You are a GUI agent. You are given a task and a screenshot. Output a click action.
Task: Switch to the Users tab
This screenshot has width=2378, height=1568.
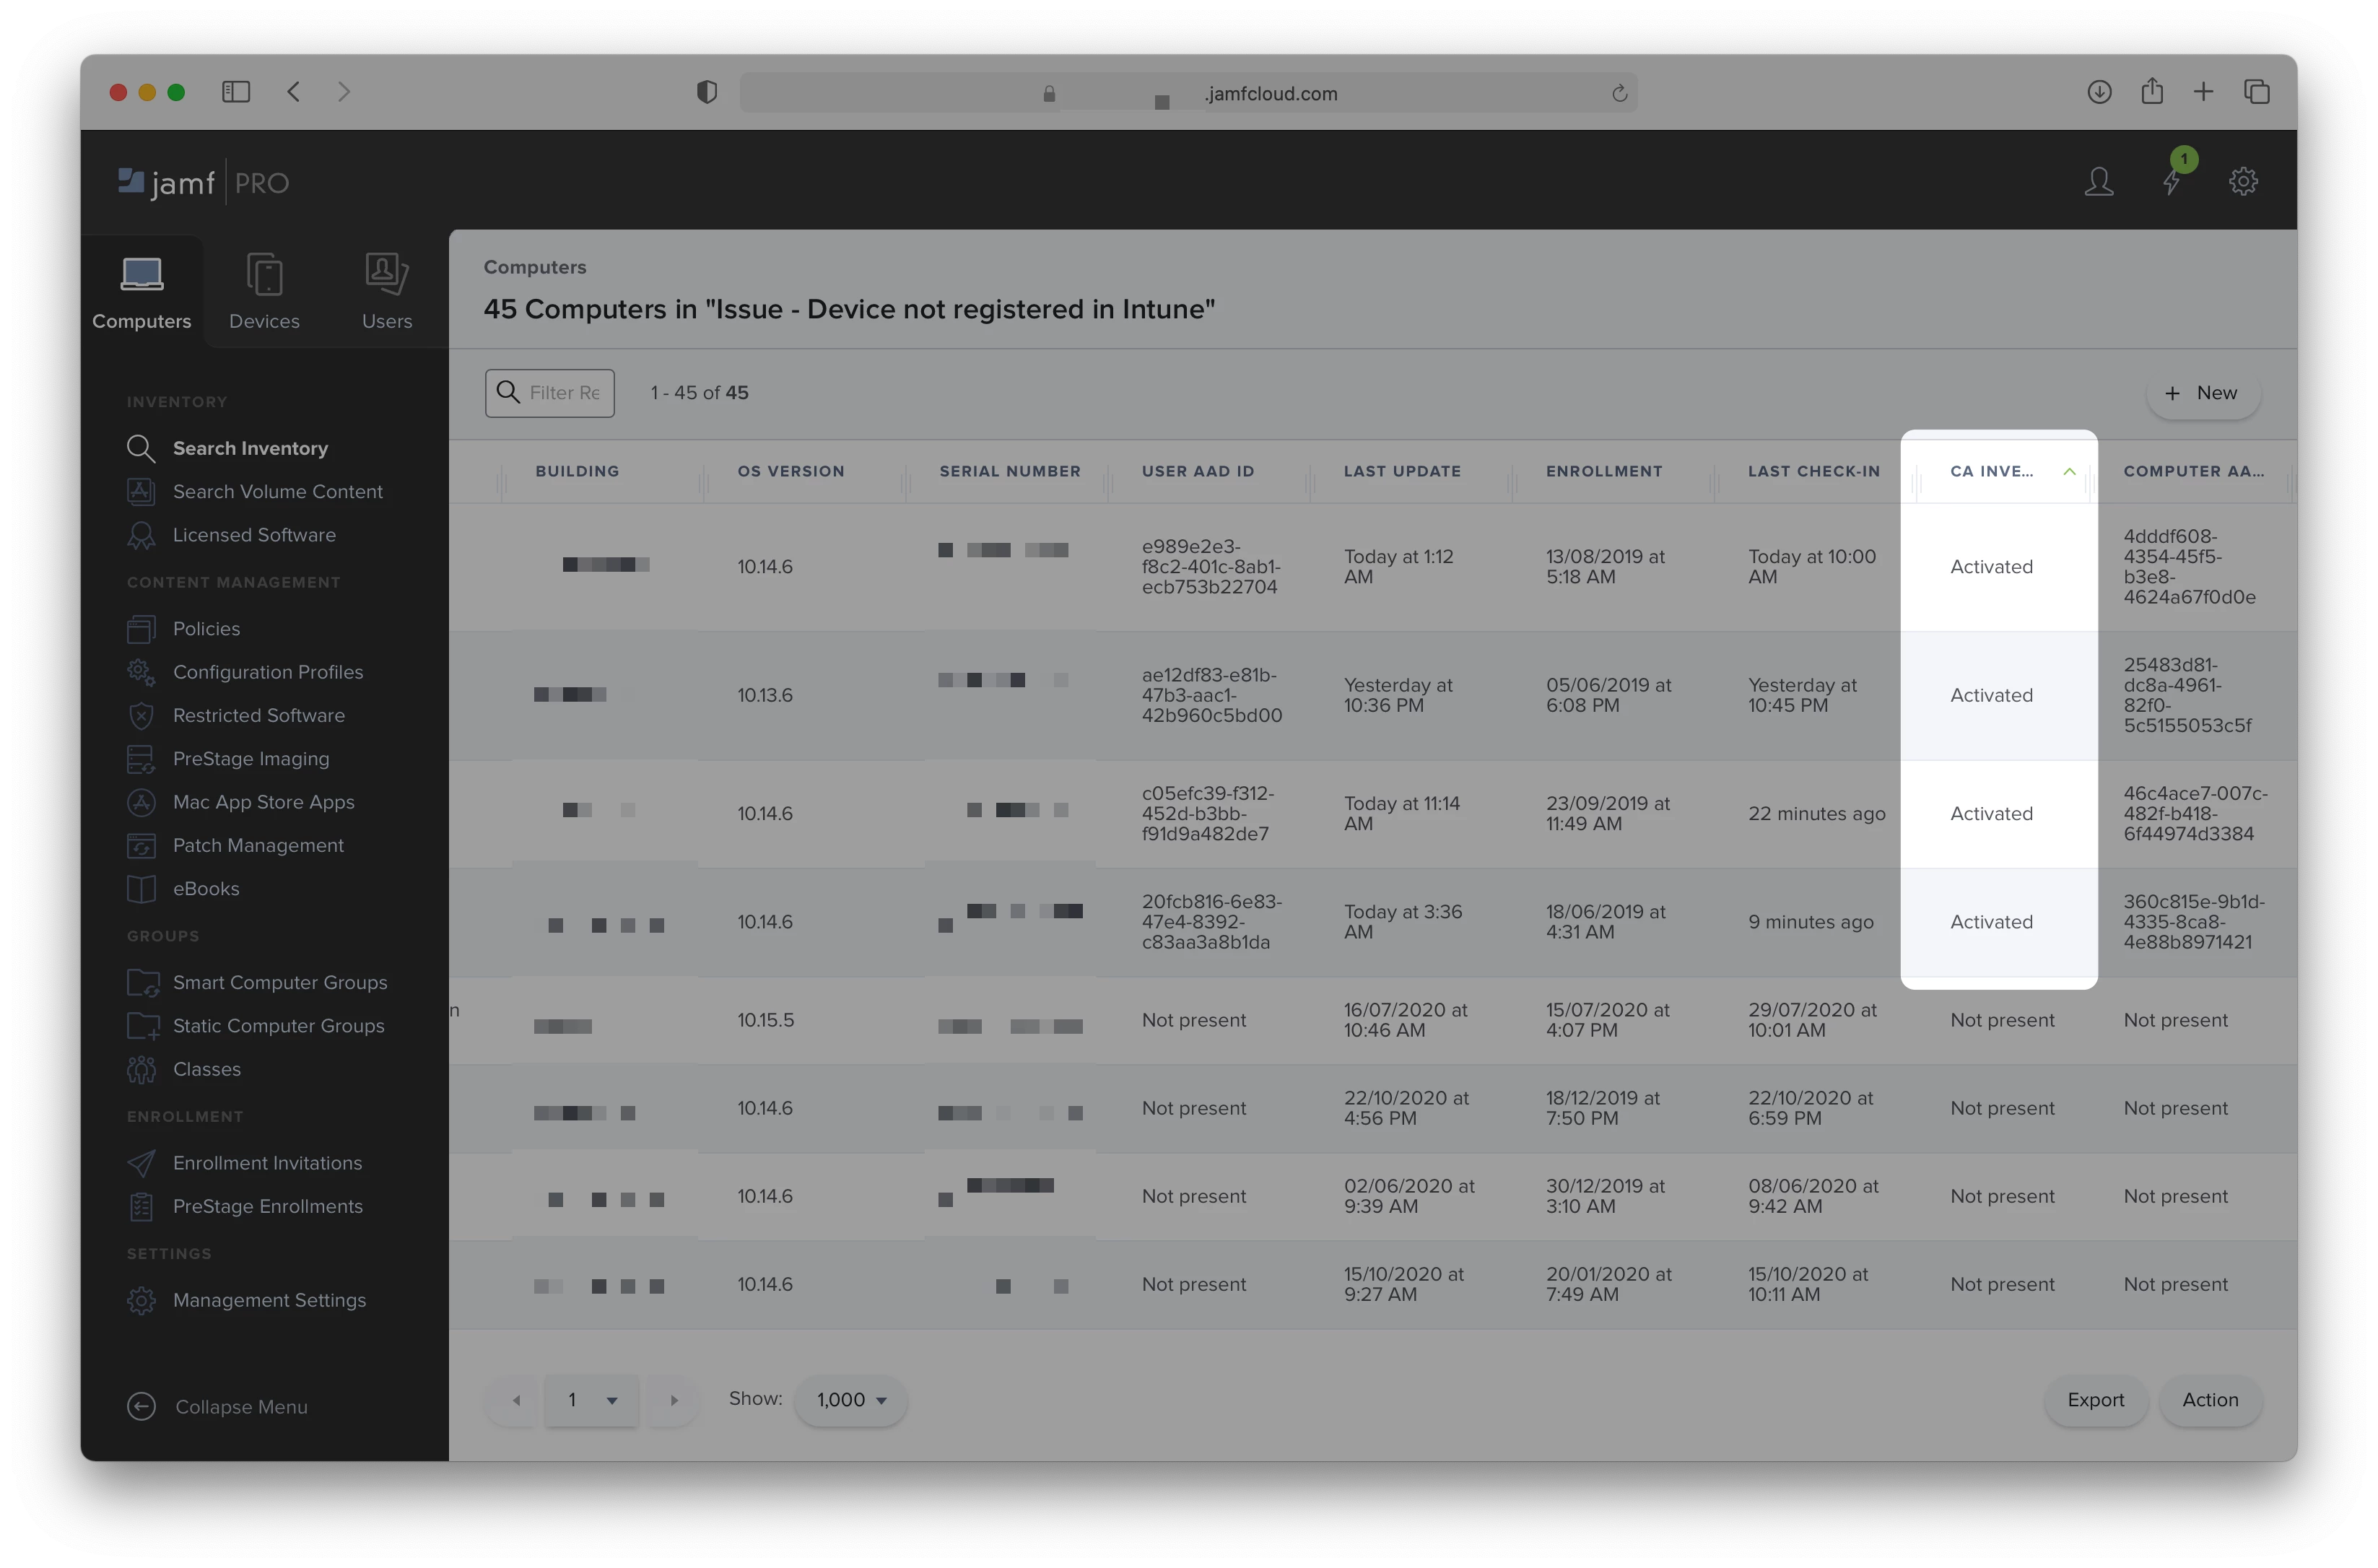387,292
